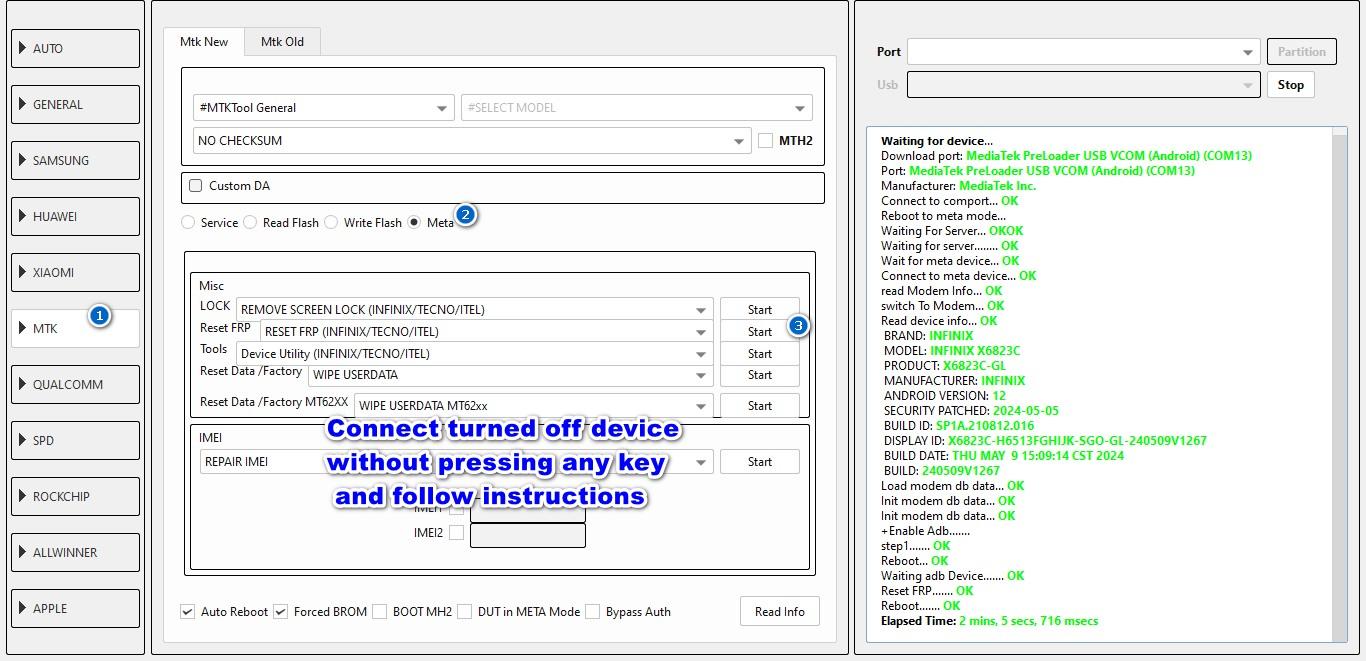
Task: Select the Read Flash radio button
Action: (250, 223)
